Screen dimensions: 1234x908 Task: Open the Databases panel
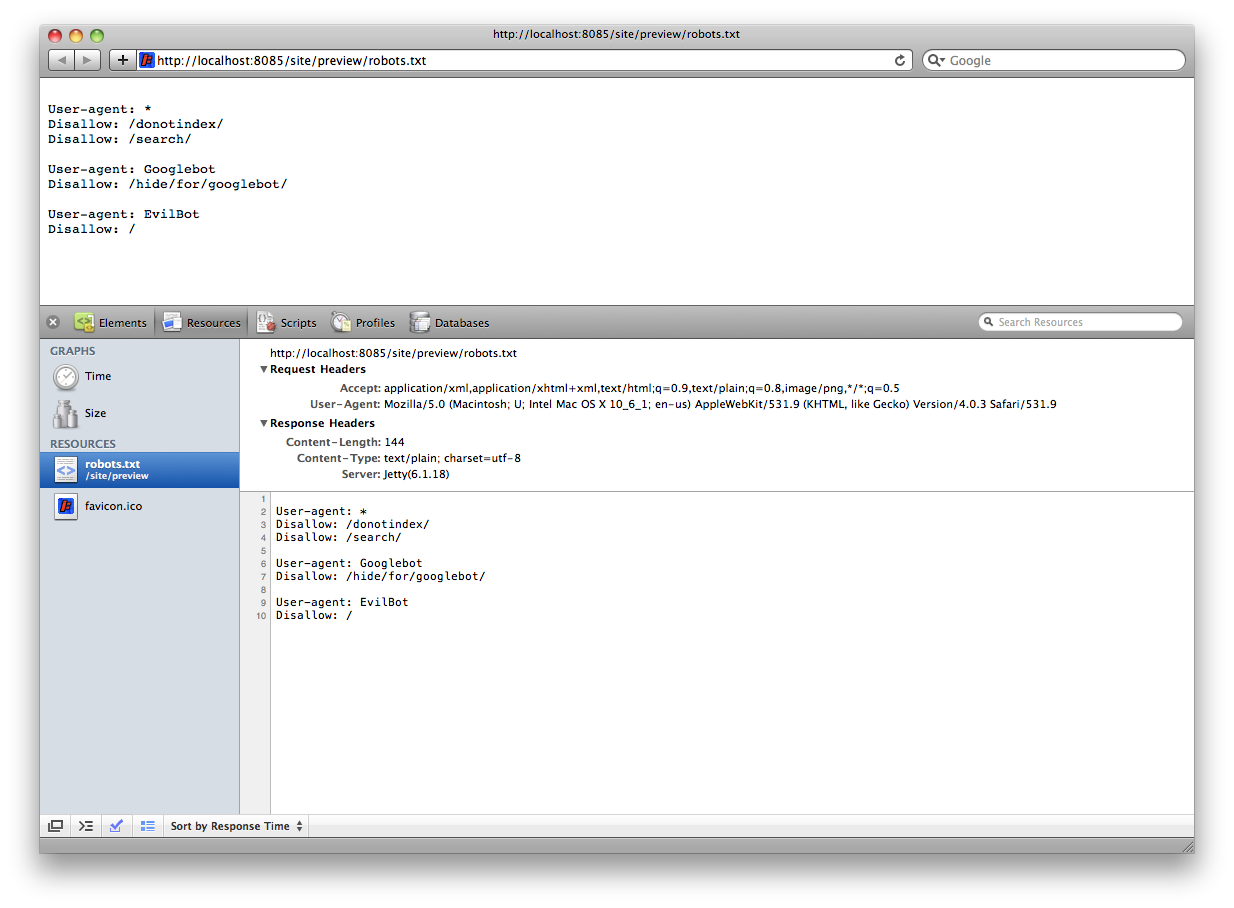point(450,322)
